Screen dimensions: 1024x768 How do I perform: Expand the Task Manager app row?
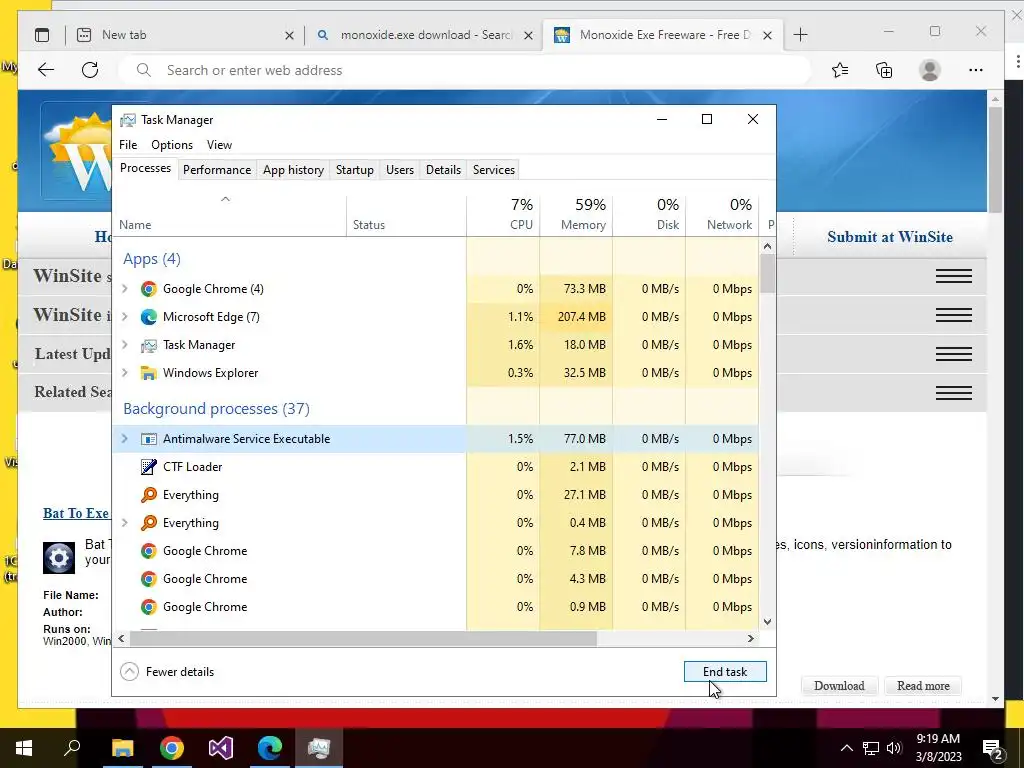pyautogui.click(x=125, y=345)
